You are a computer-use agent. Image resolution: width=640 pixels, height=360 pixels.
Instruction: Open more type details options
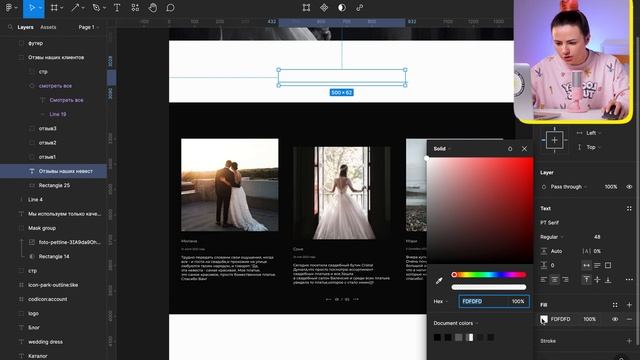tap(629, 280)
